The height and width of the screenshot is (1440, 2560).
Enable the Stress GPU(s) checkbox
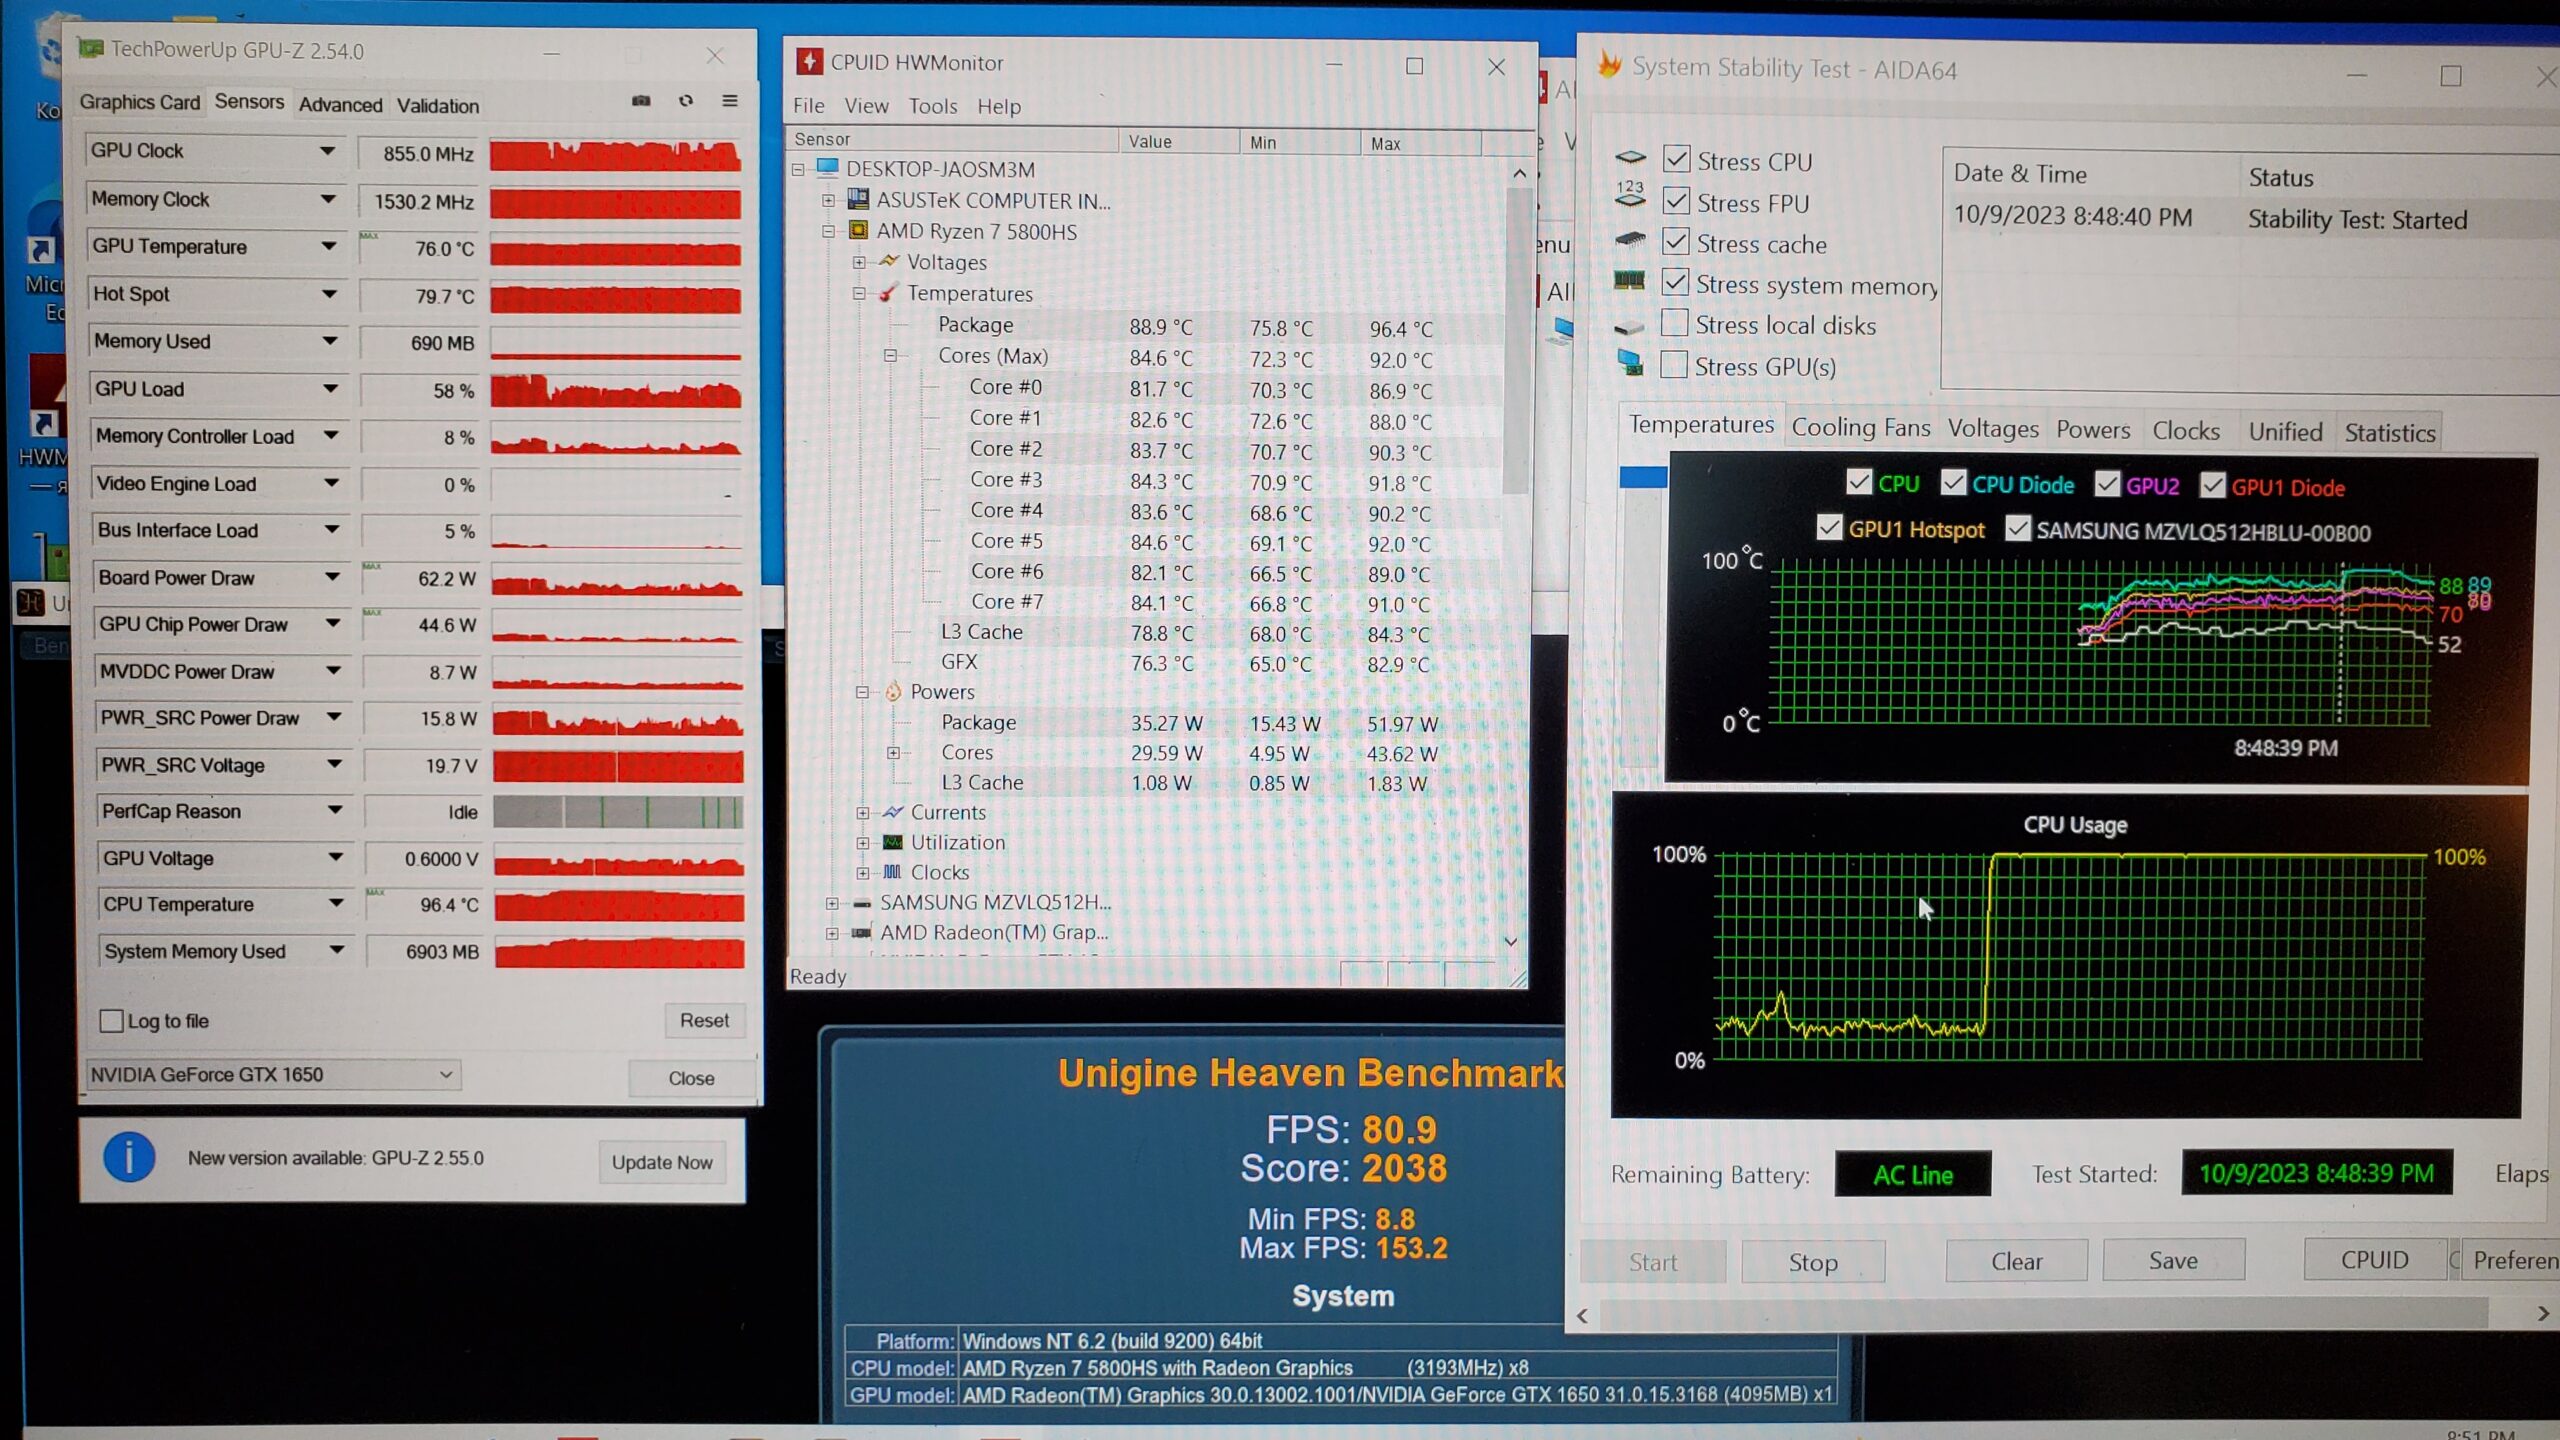point(1674,365)
